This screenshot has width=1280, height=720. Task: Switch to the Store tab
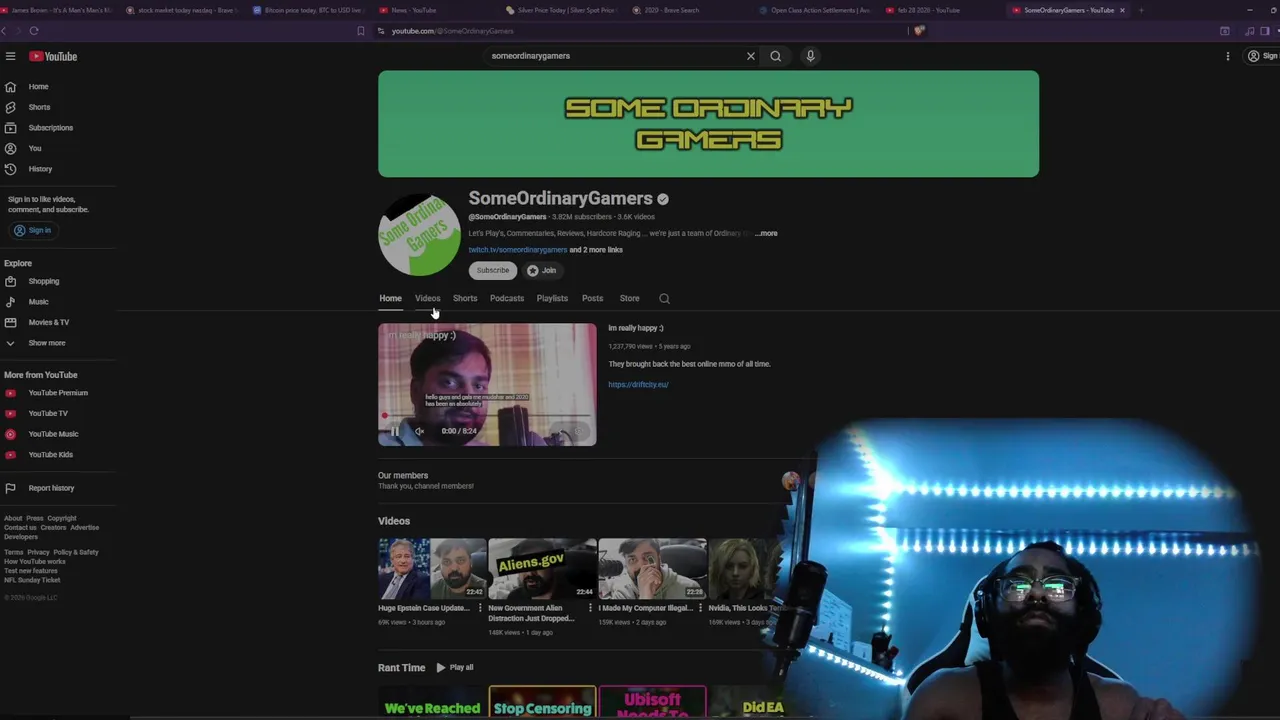(x=629, y=298)
